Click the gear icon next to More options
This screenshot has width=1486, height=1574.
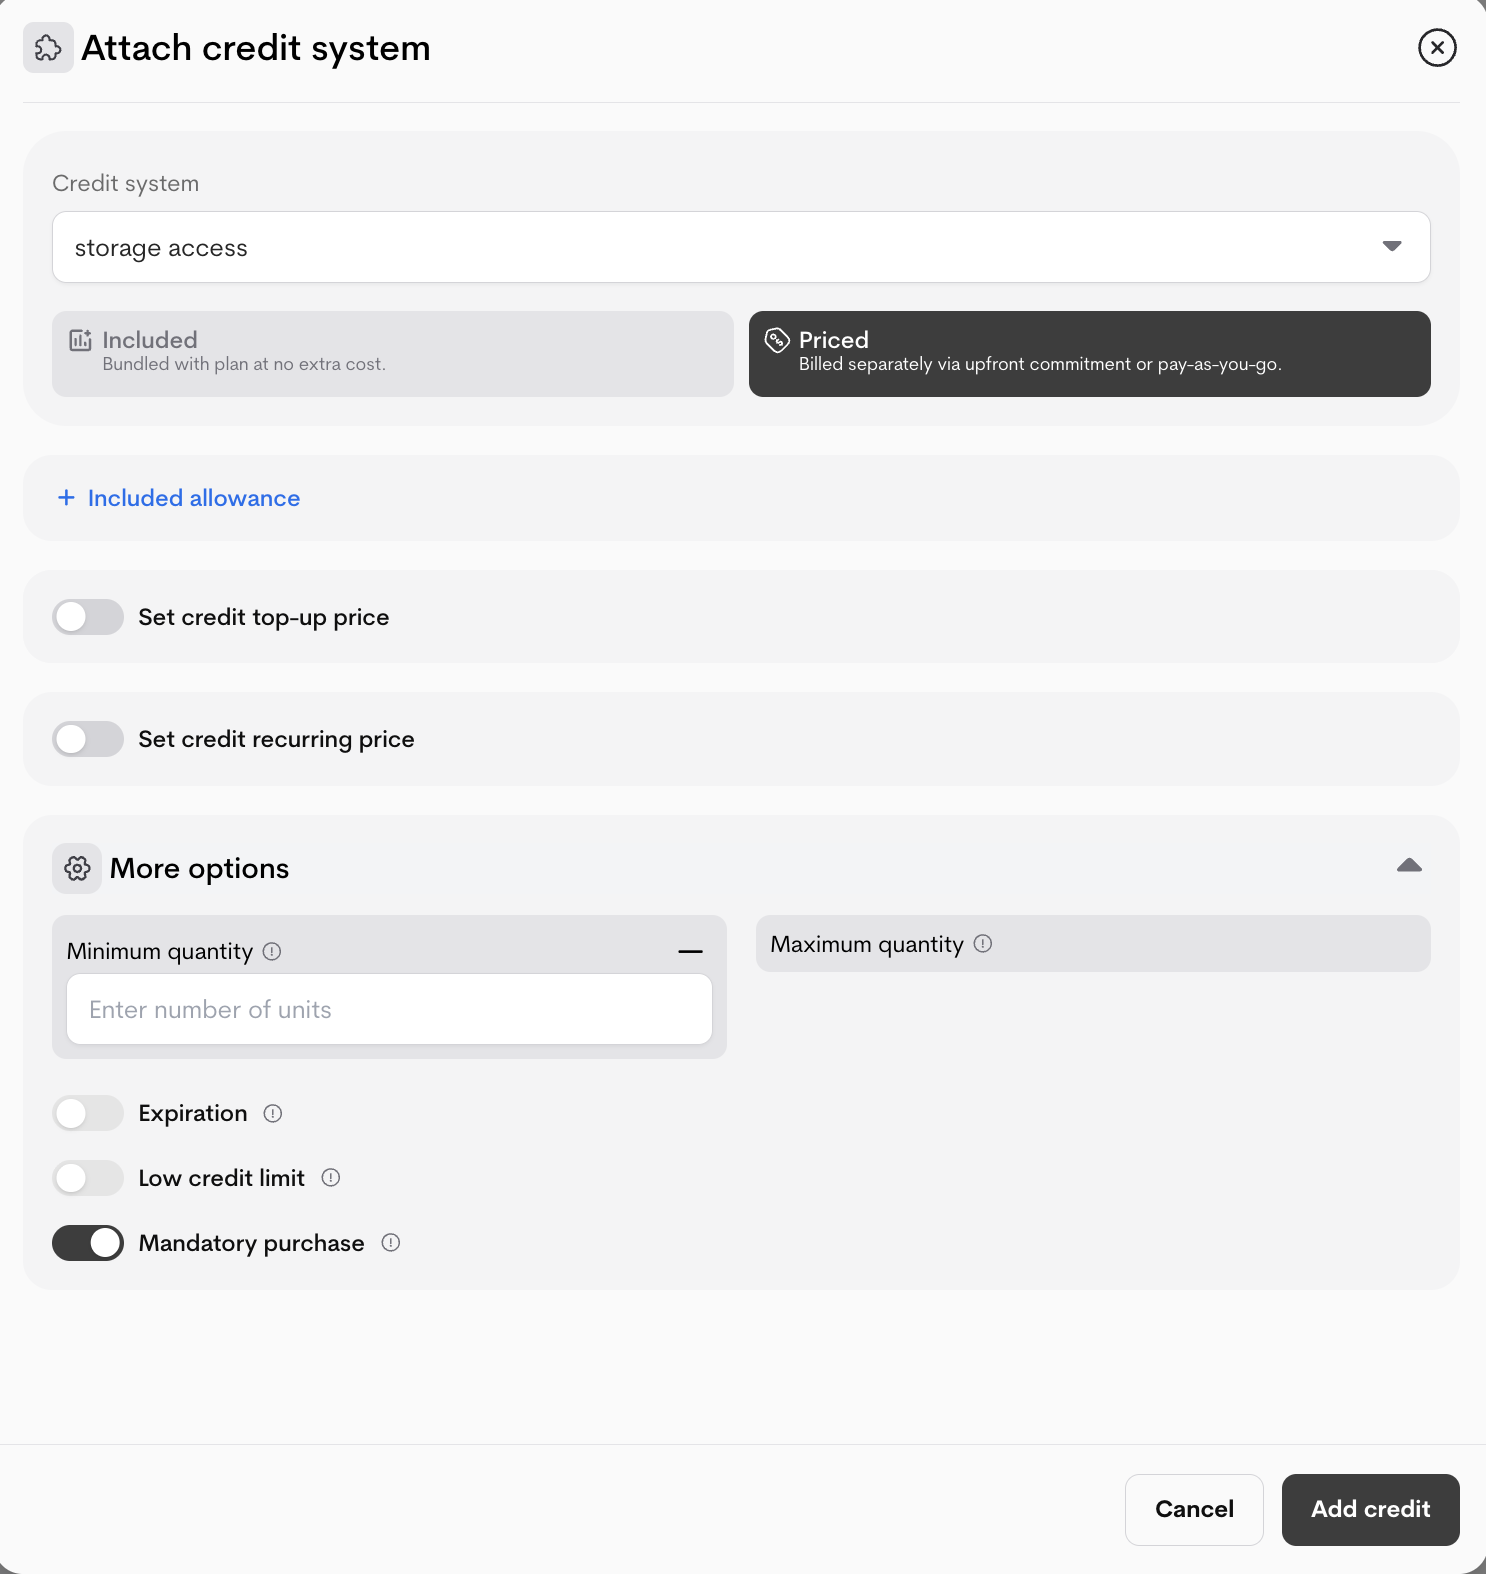pyautogui.click(x=77, y=868)
